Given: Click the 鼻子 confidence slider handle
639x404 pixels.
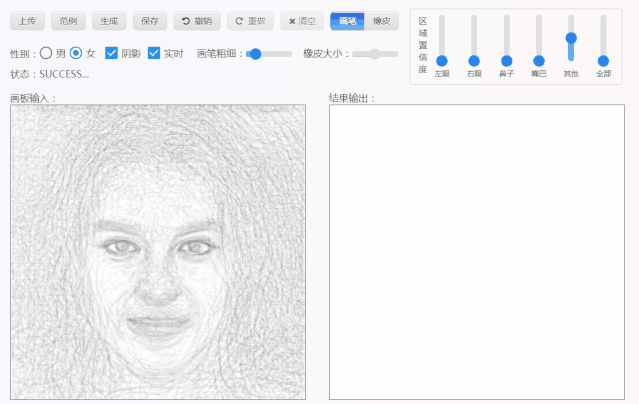Looking at the screenshot, I should (506, 61).
